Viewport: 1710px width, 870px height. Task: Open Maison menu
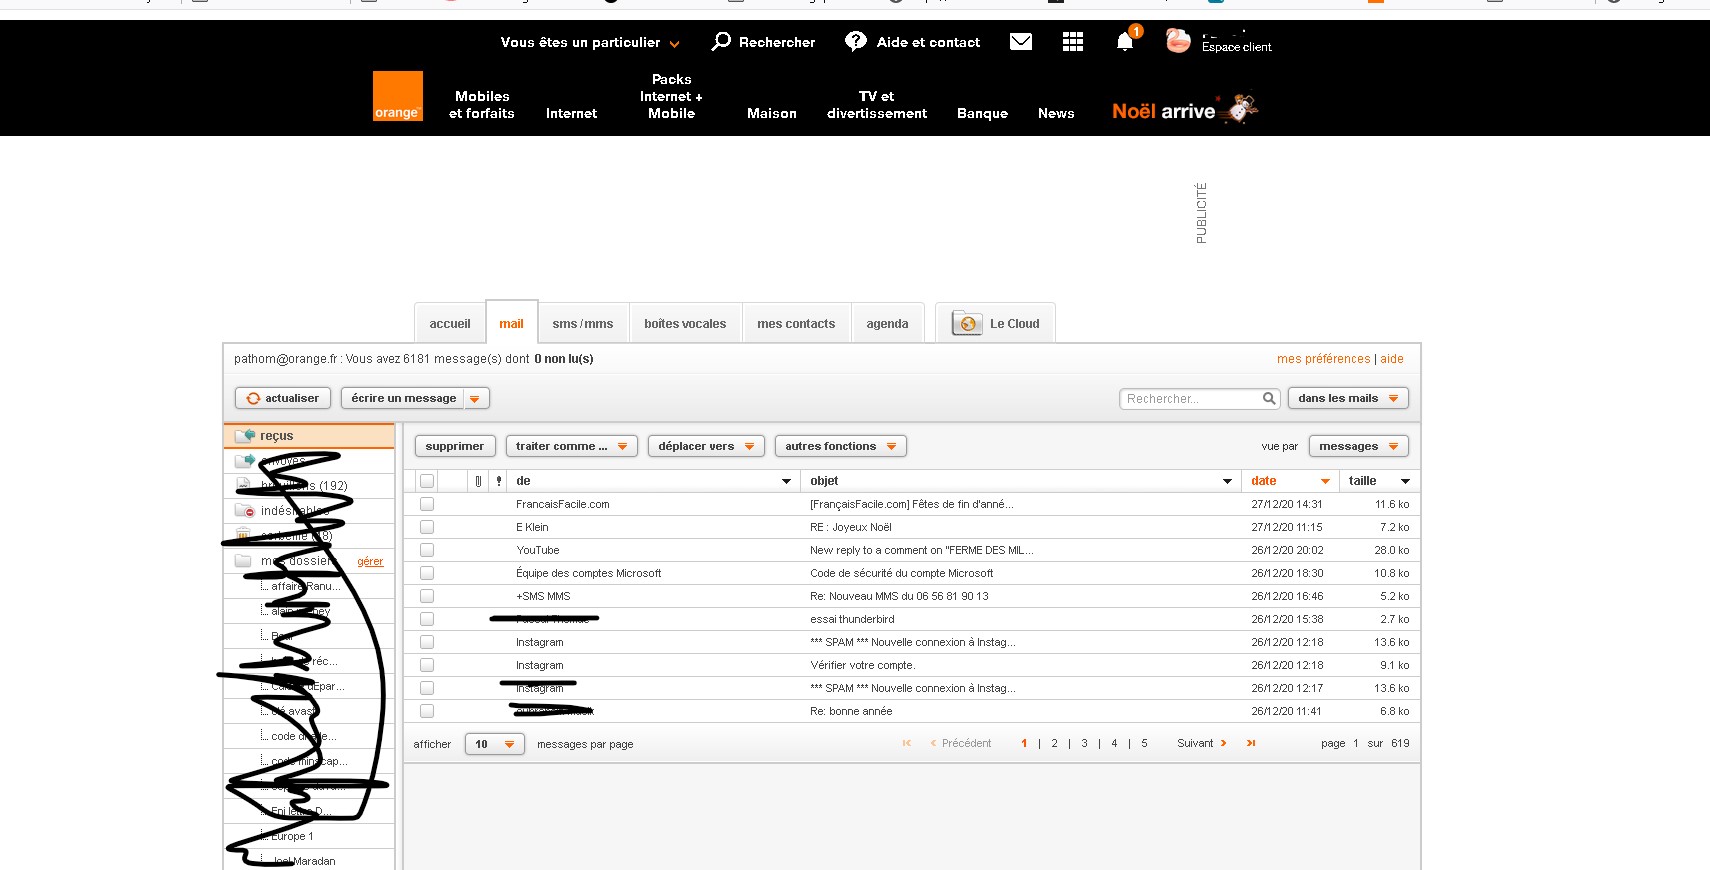(x=772, y=113)
